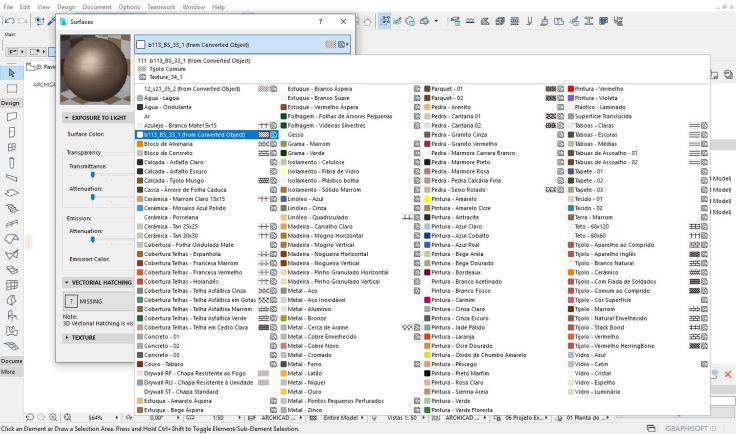This screenshot has height=434, width=736.
Task: Select the Stair tool in toolbox
Action: (12, 208)
